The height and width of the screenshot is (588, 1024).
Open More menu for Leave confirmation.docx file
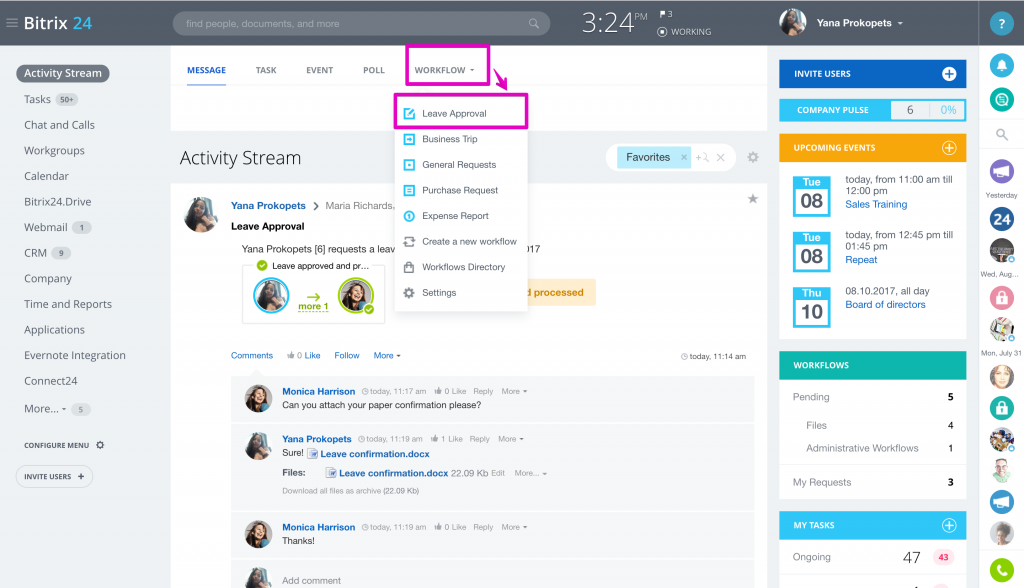530,473
